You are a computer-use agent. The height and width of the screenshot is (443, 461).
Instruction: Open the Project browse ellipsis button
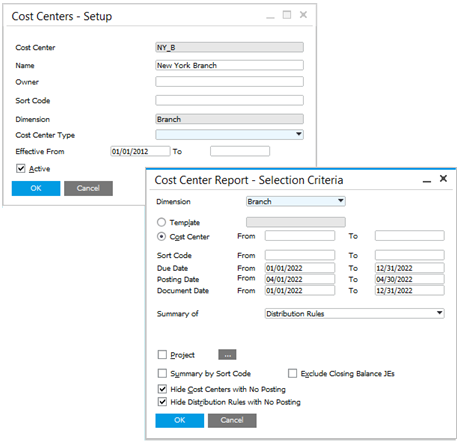tap(227, 355)
